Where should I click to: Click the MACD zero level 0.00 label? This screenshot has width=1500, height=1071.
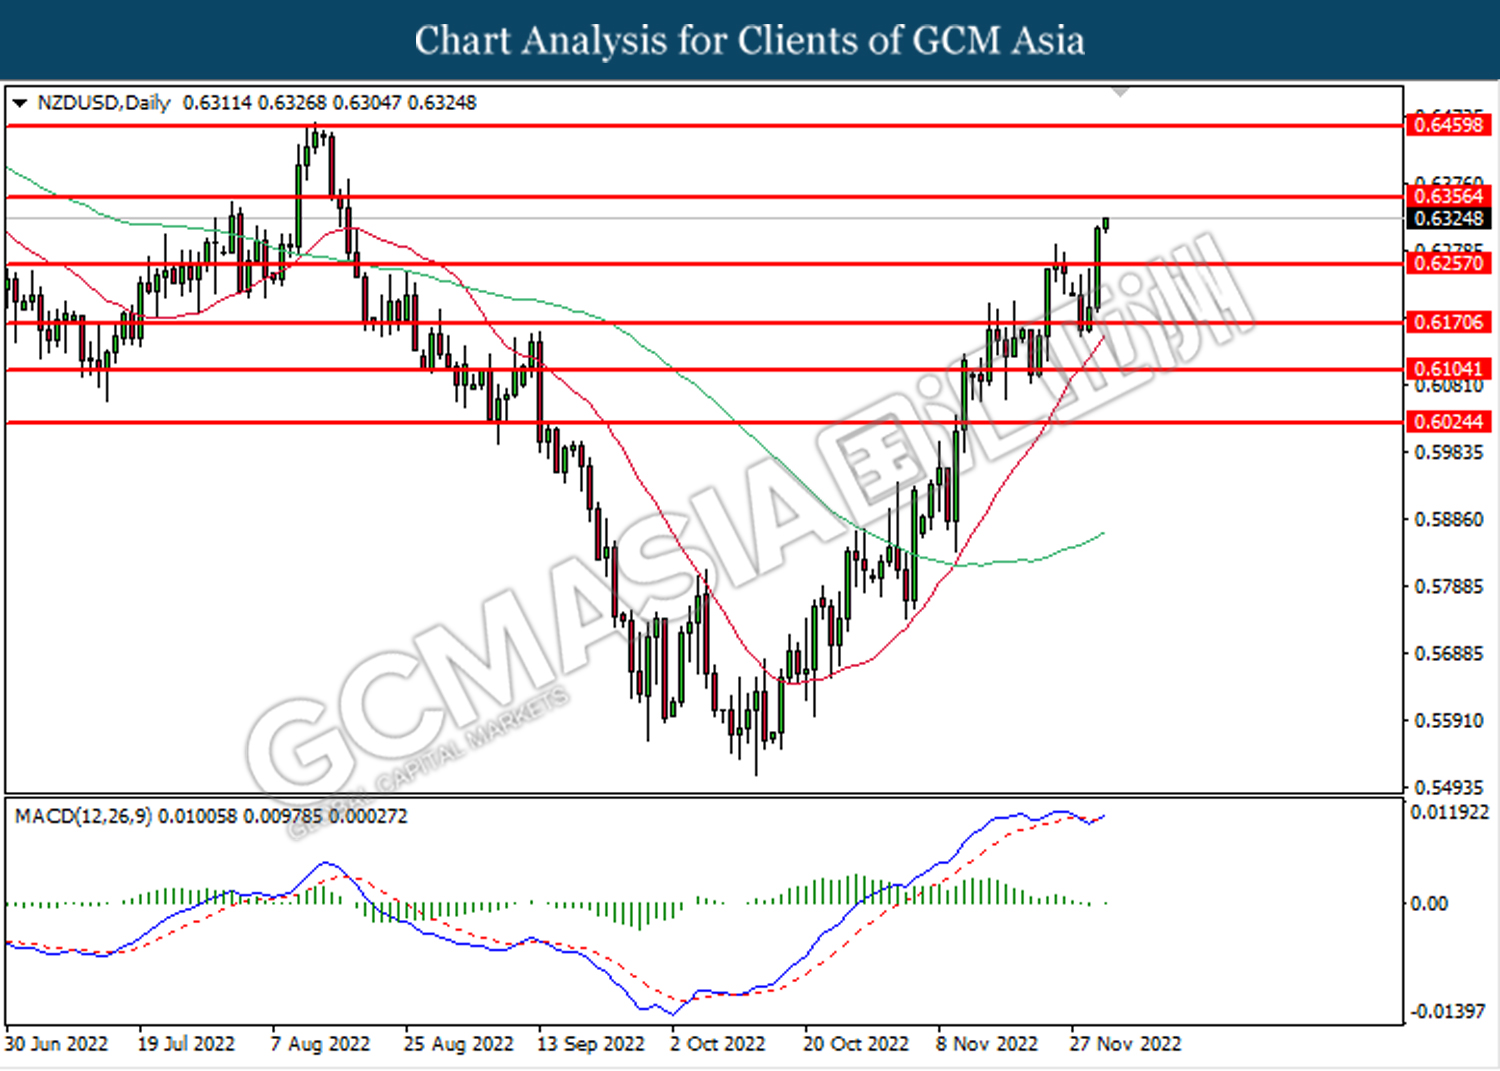1428,904
